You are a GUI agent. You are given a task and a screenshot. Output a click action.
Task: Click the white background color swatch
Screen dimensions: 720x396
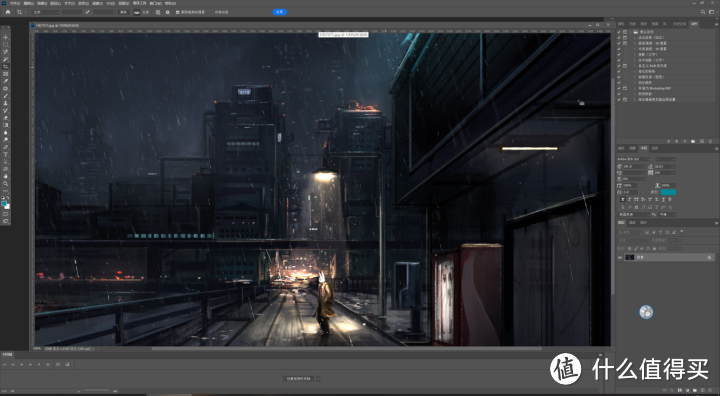(7, 207)
